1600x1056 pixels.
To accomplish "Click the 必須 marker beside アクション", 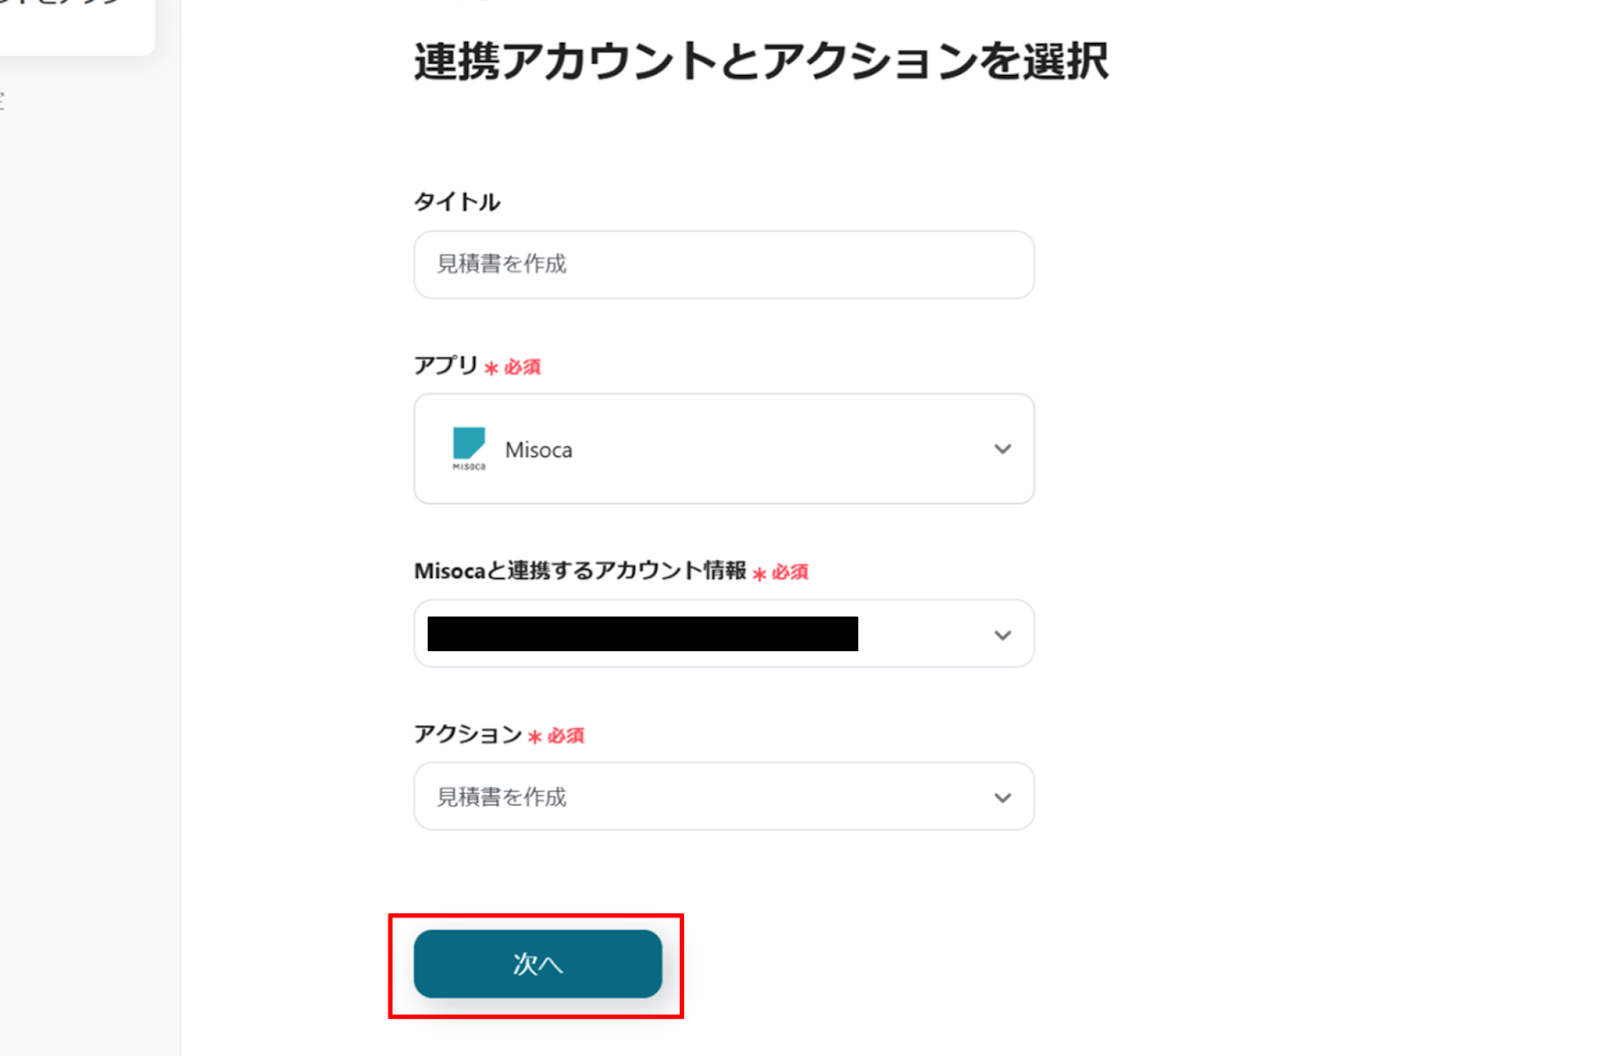I will 566,737.
